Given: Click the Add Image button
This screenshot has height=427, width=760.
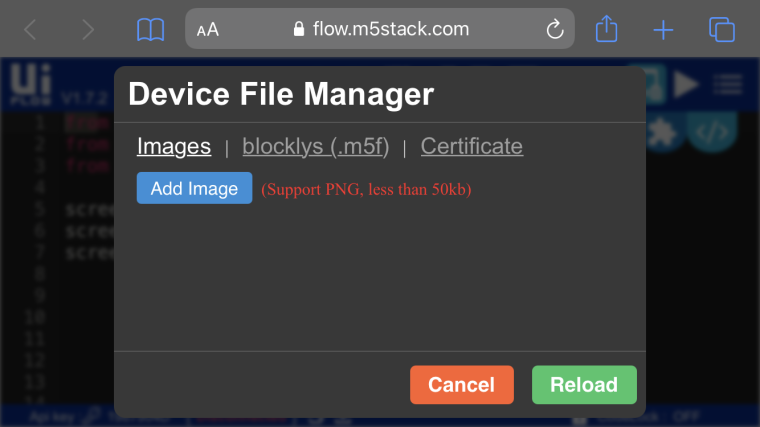Looking at the screenshot, I should 194,188.
